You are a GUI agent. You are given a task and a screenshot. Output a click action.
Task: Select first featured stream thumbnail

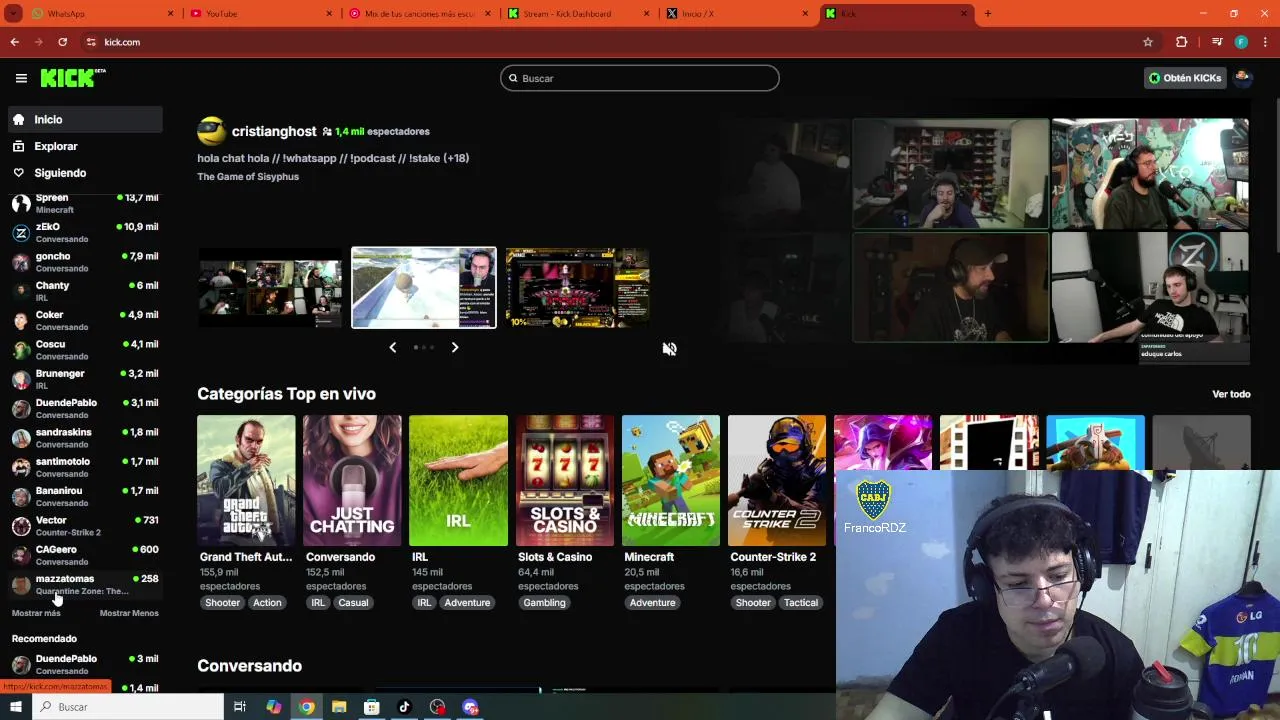click(270, 288)
